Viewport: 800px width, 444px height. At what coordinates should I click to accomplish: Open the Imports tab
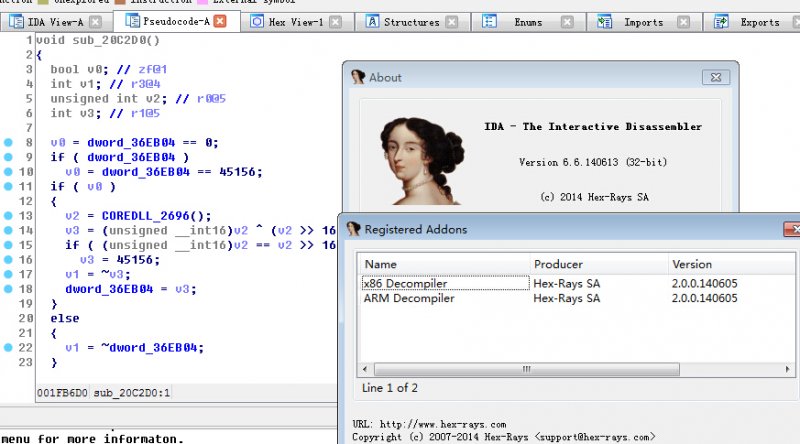643,22
